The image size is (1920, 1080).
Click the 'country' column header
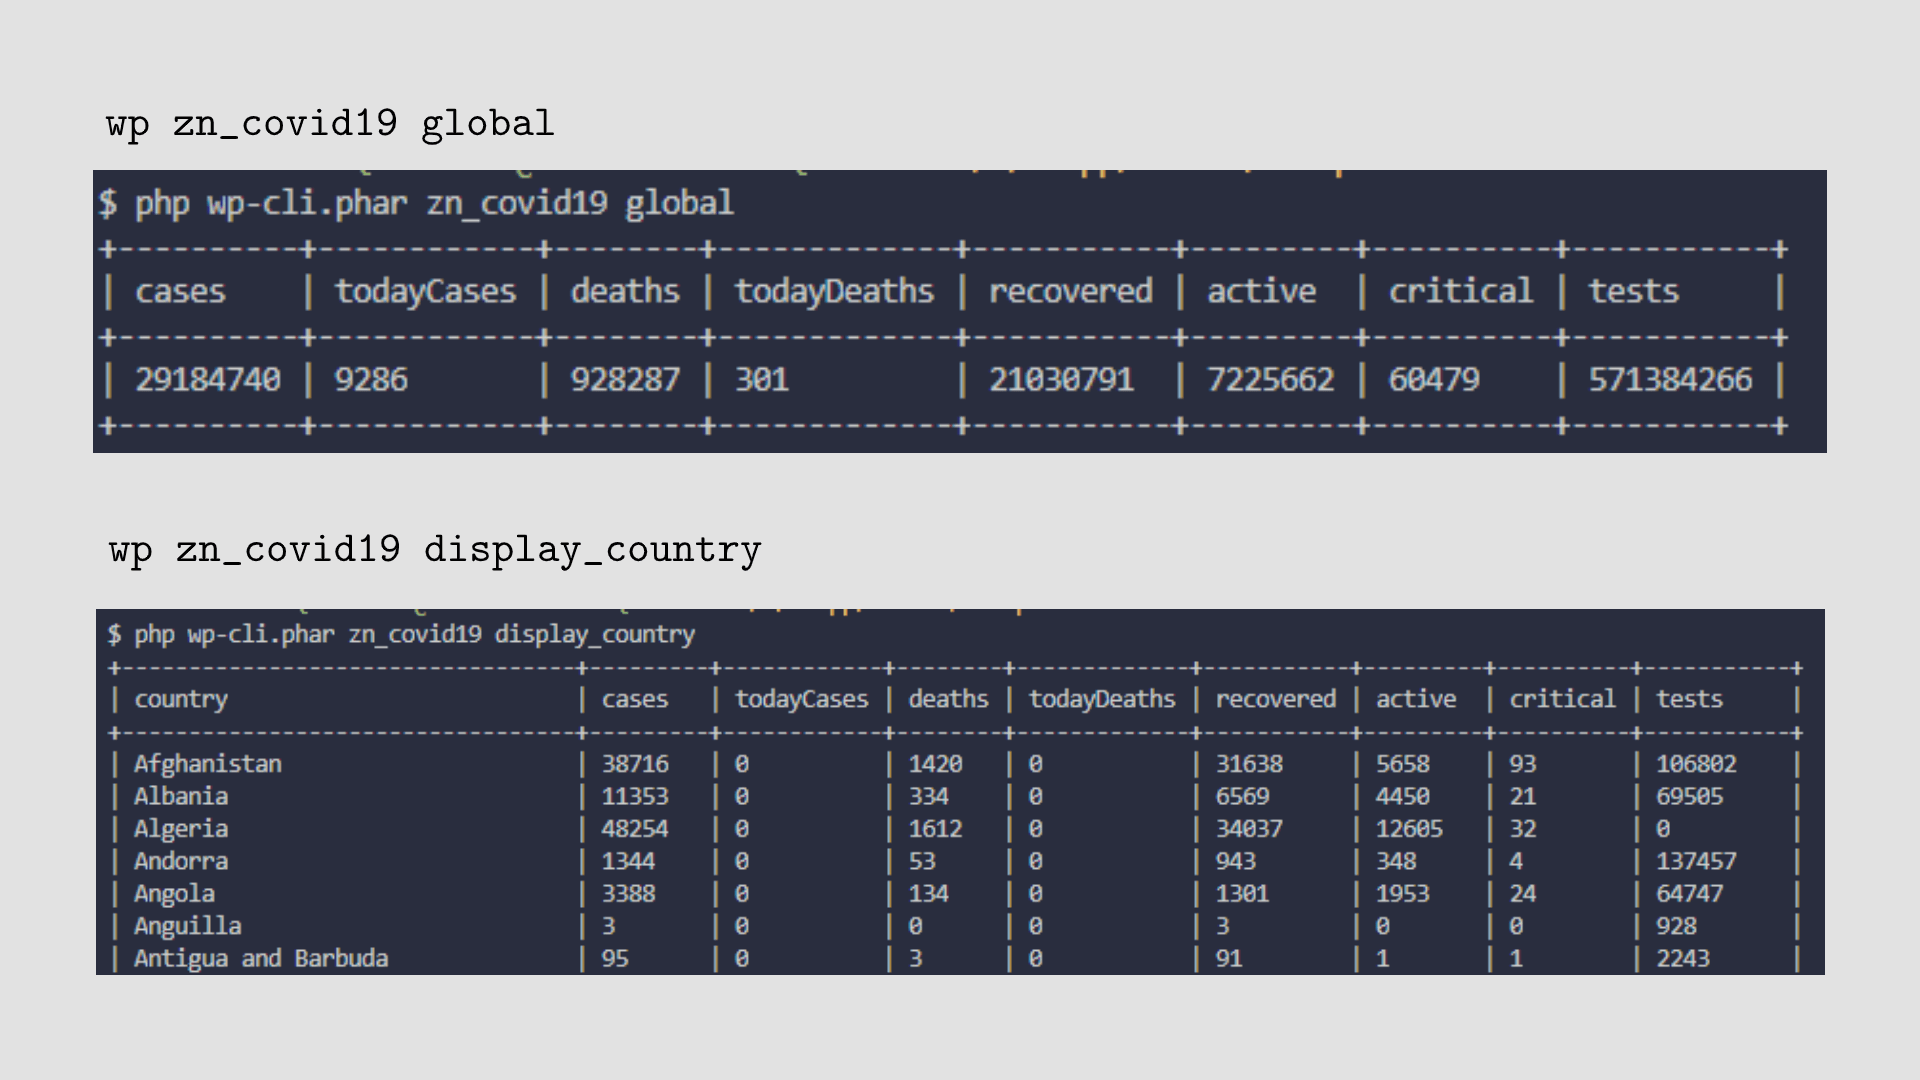181,699
